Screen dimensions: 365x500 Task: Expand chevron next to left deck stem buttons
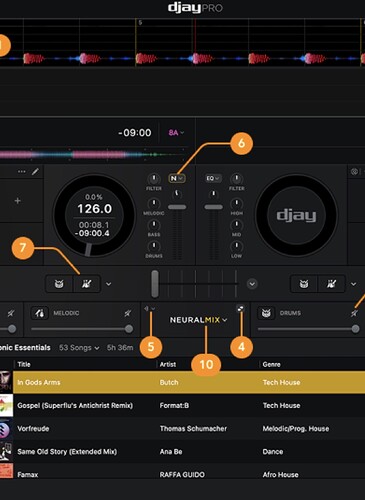click(x=108, y=284)
